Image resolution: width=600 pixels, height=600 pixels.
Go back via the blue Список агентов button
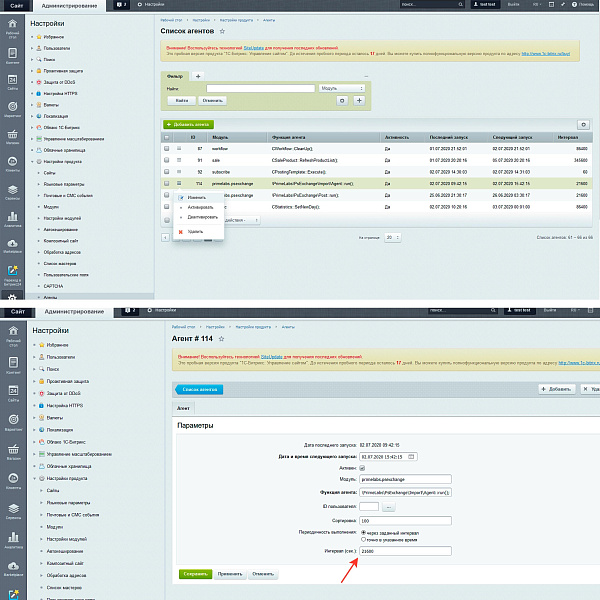coord(199,389)
